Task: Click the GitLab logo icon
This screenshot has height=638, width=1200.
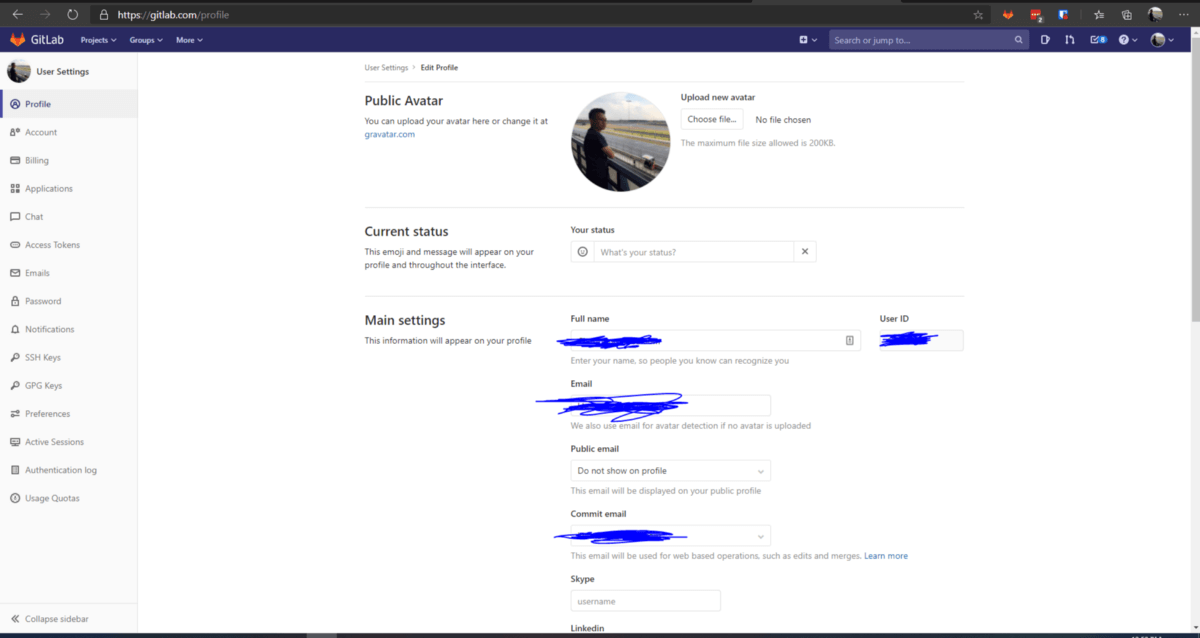Action: pos(16,39)
